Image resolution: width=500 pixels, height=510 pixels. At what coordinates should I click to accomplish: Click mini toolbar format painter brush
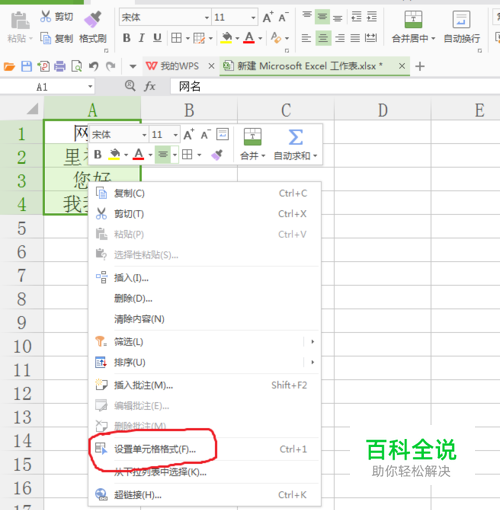(217, 155)
